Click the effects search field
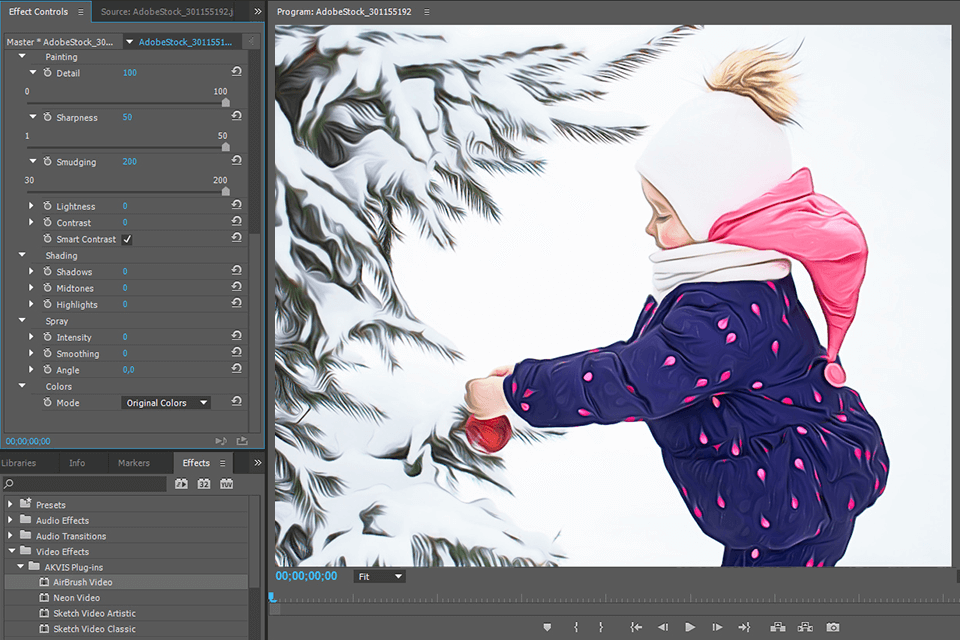The height and width of the screenshot is (640, 960). 85,484
